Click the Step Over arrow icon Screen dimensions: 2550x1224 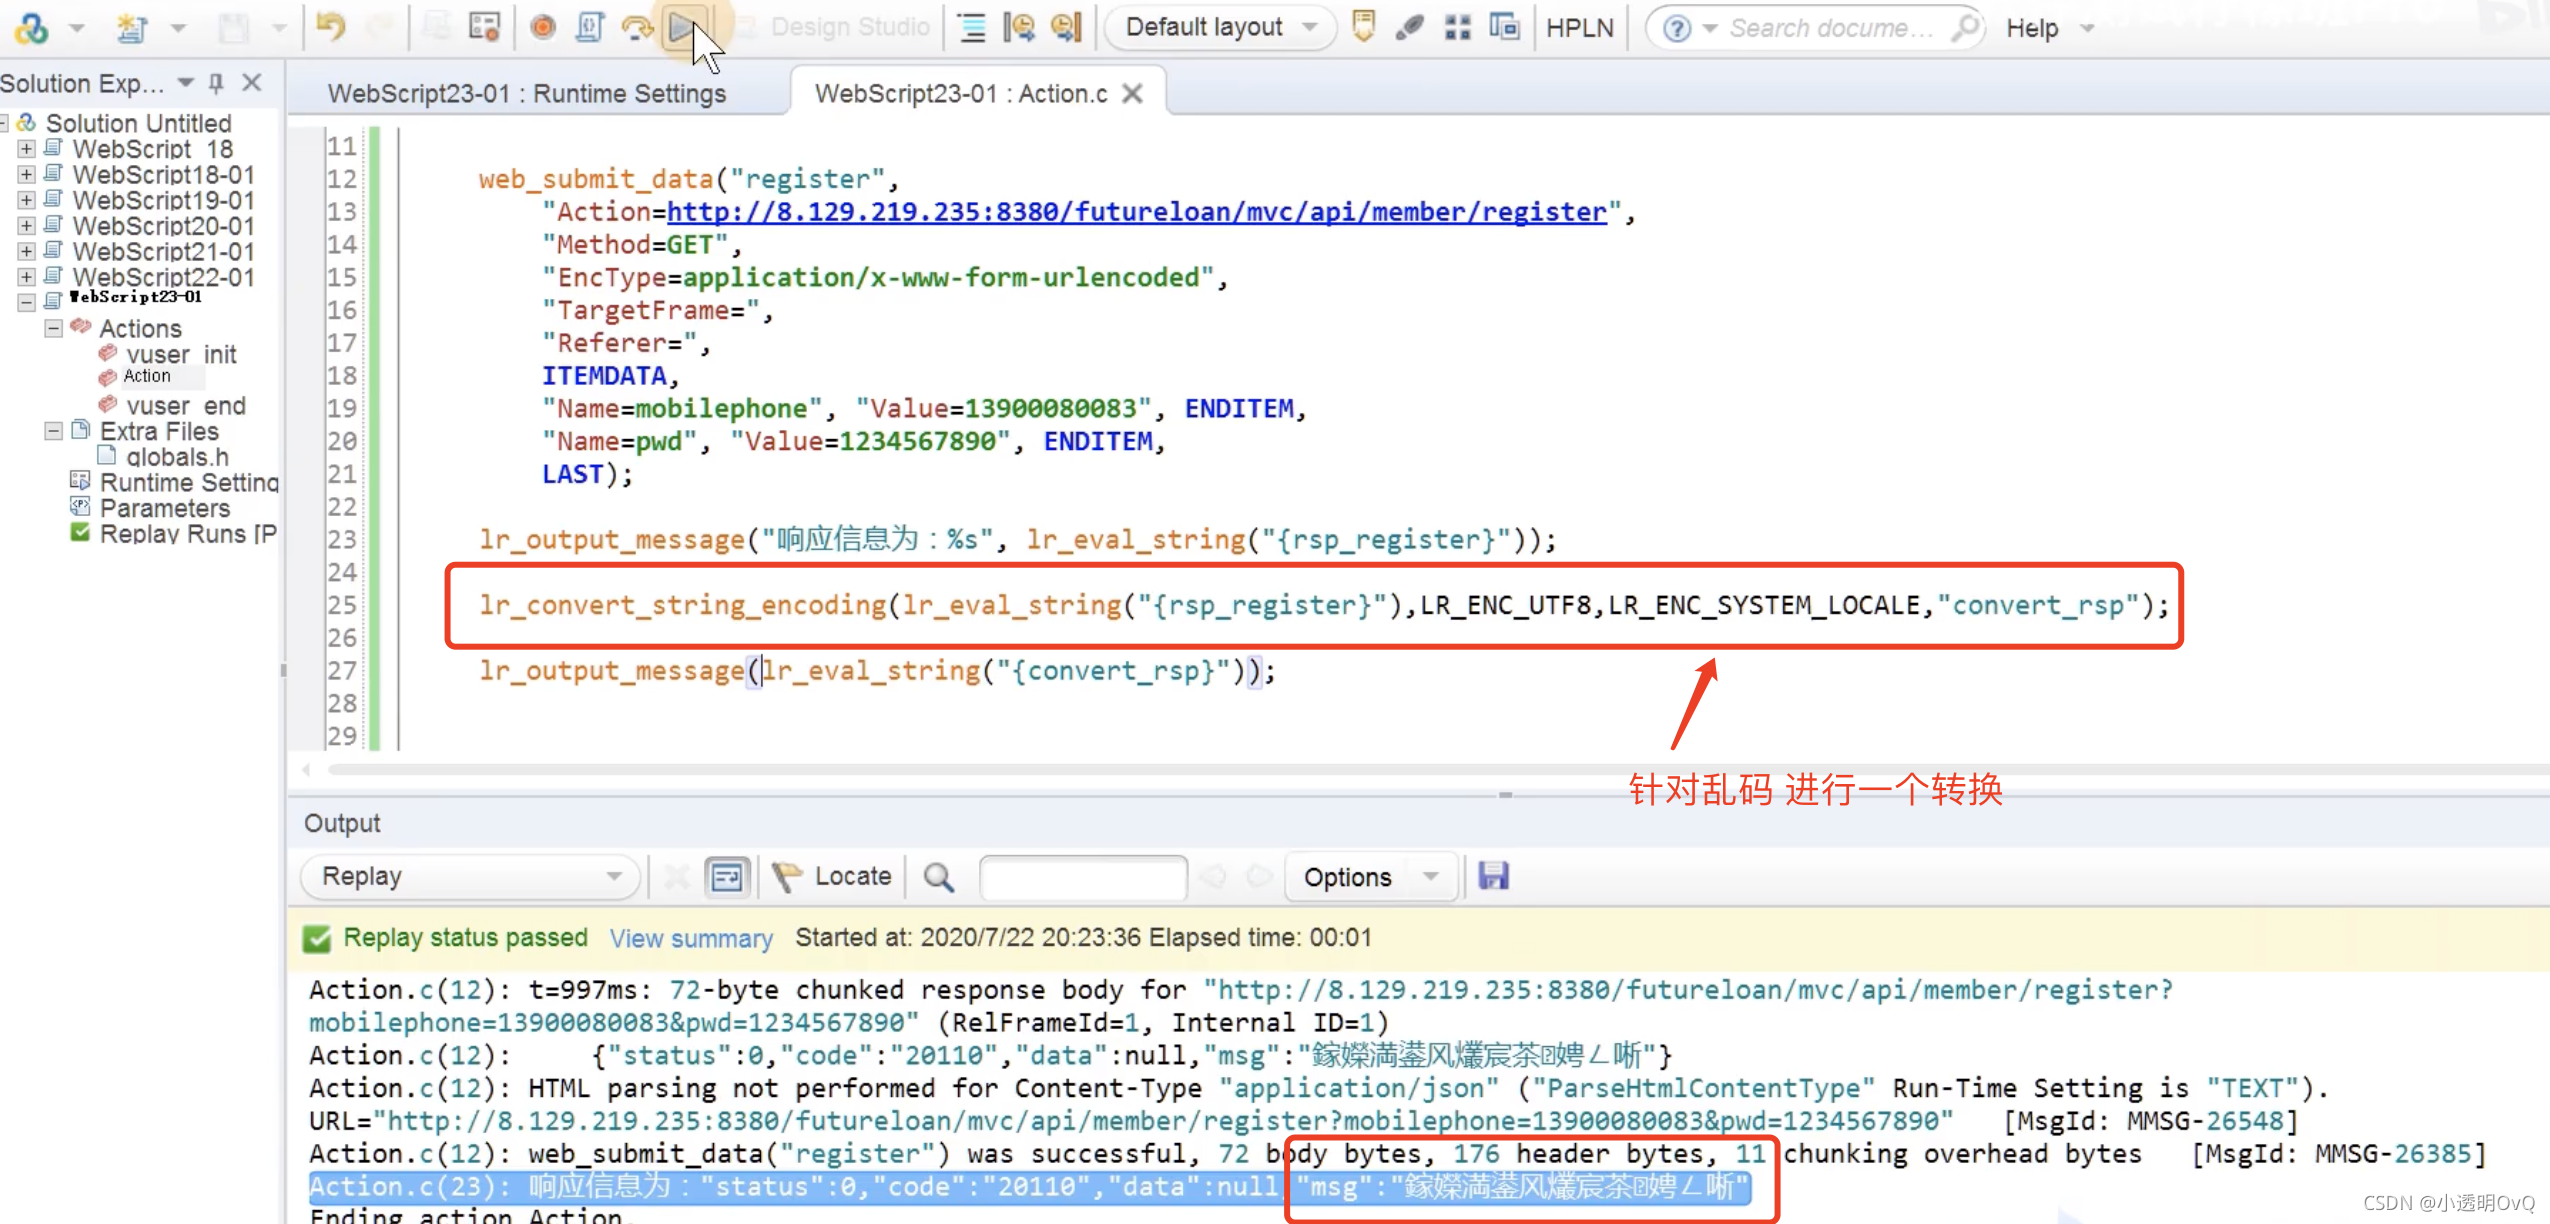click(x=636, y=27)
